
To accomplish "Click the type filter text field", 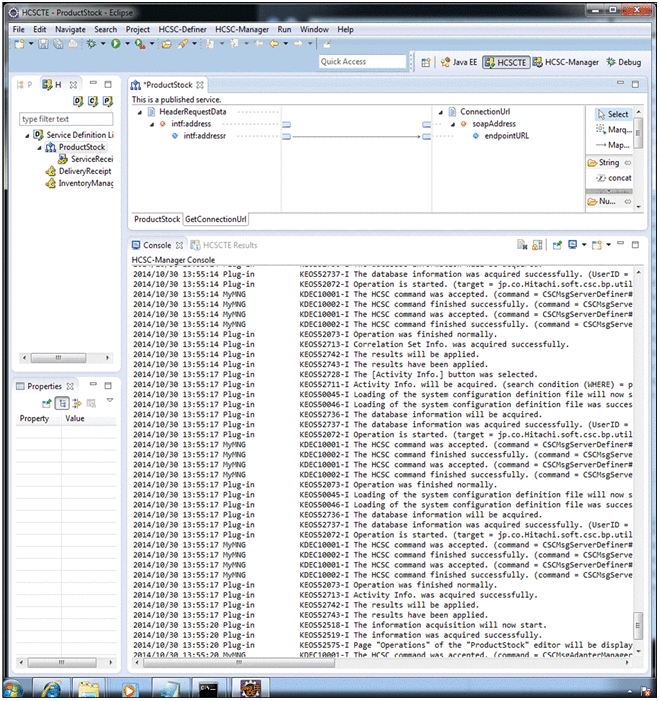I will [66, 119].
